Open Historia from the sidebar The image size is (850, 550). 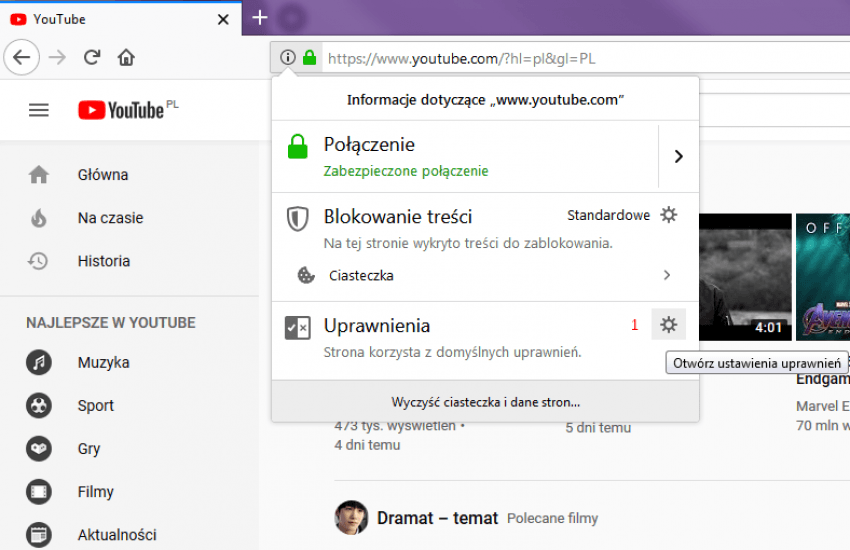pos(104,261)
